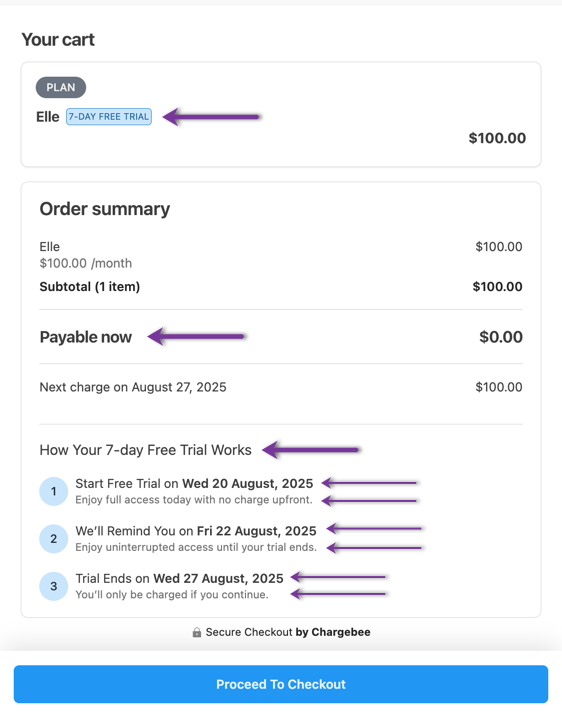Select the Elle plan name in cart
The width and height of the screenshot is (562, 715).
[x=47, y=117]
